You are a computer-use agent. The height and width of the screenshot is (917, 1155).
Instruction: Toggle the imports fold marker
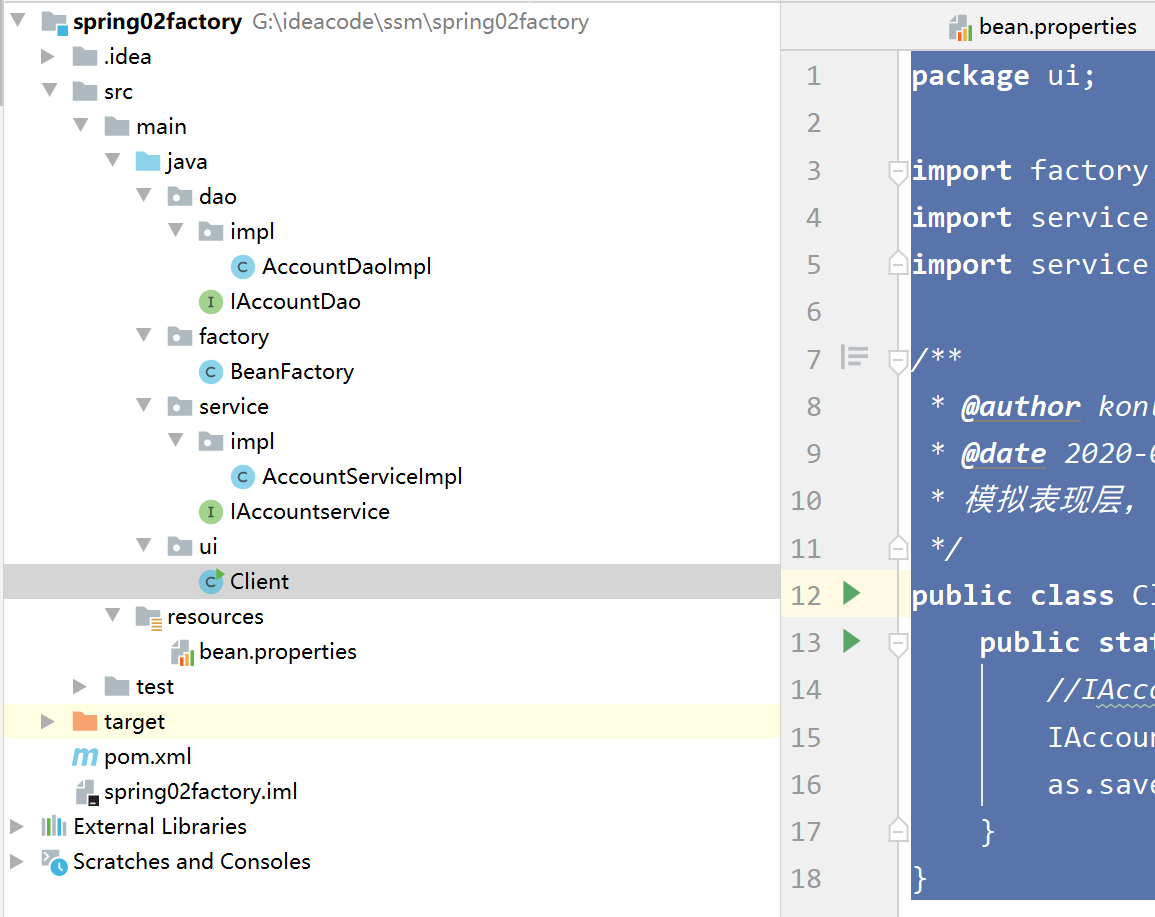898,171
